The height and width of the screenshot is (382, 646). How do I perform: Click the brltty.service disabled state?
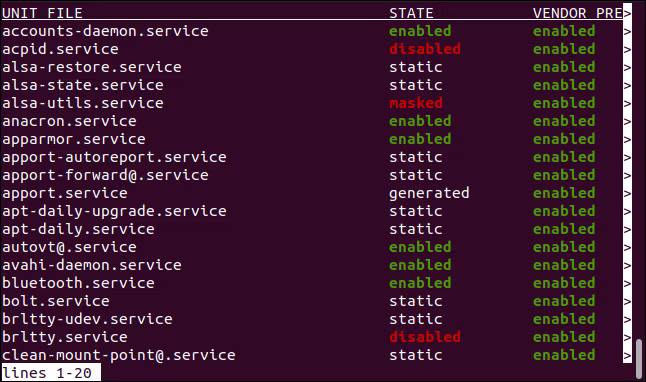point(425,337)
